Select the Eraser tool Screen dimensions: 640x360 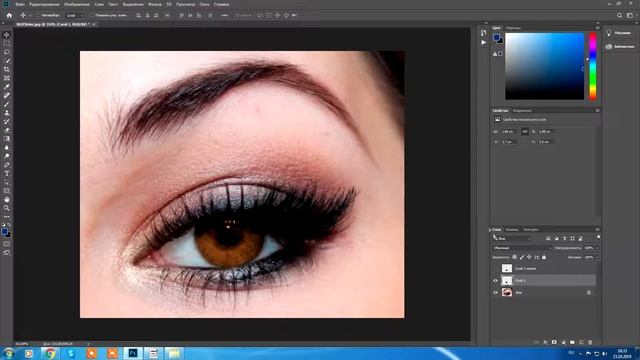point(7,130)
